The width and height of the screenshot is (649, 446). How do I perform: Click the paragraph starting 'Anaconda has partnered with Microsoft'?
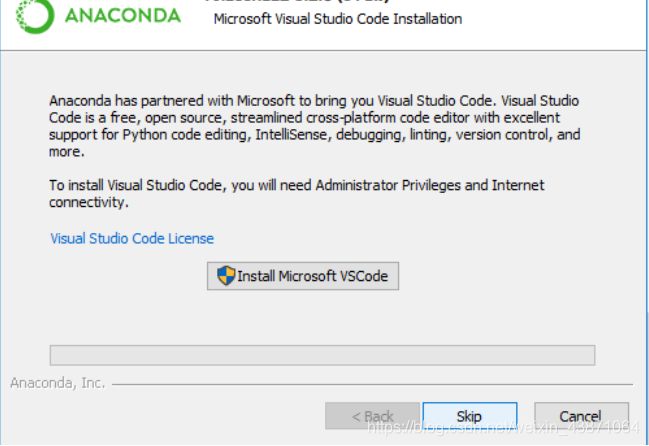(x=315, y=126)
